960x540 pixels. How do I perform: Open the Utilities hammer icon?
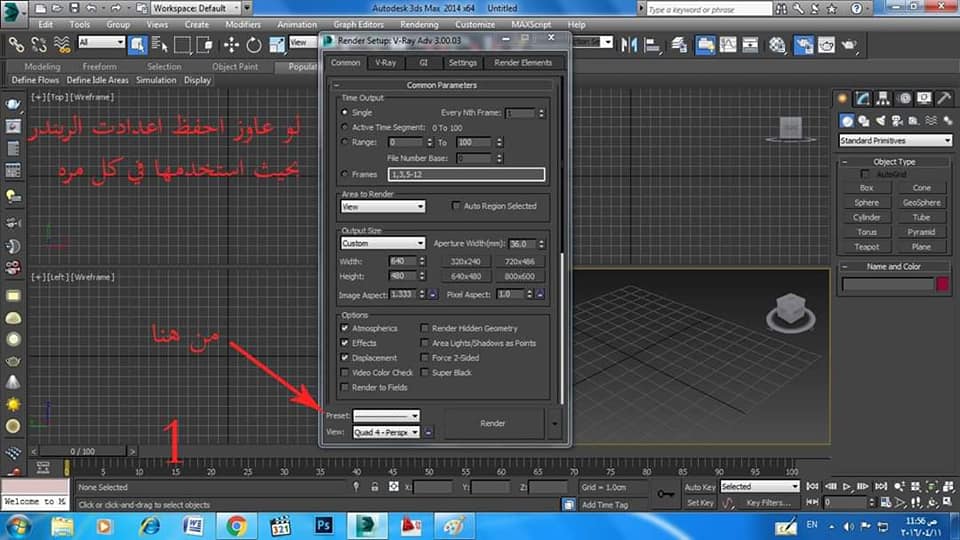pos(944,99)
